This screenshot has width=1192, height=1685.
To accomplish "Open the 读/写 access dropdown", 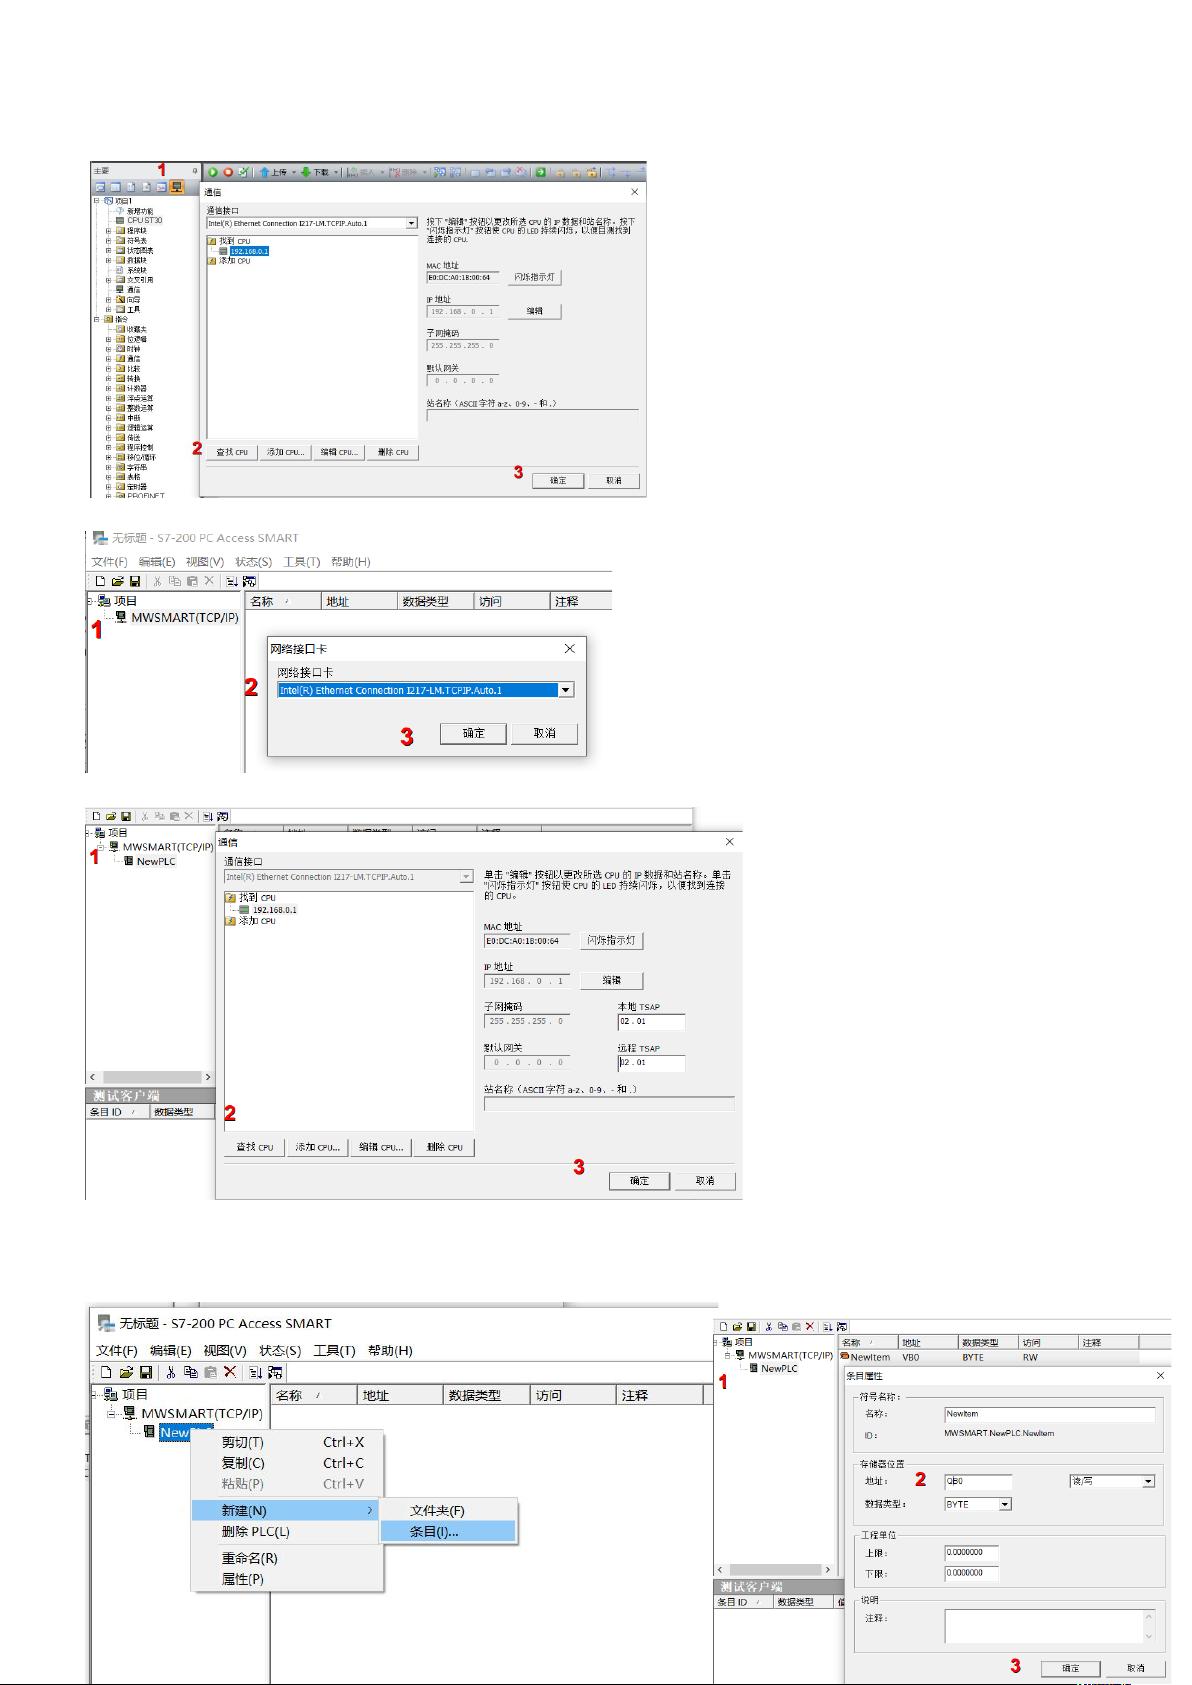I will (1148, 1481).
